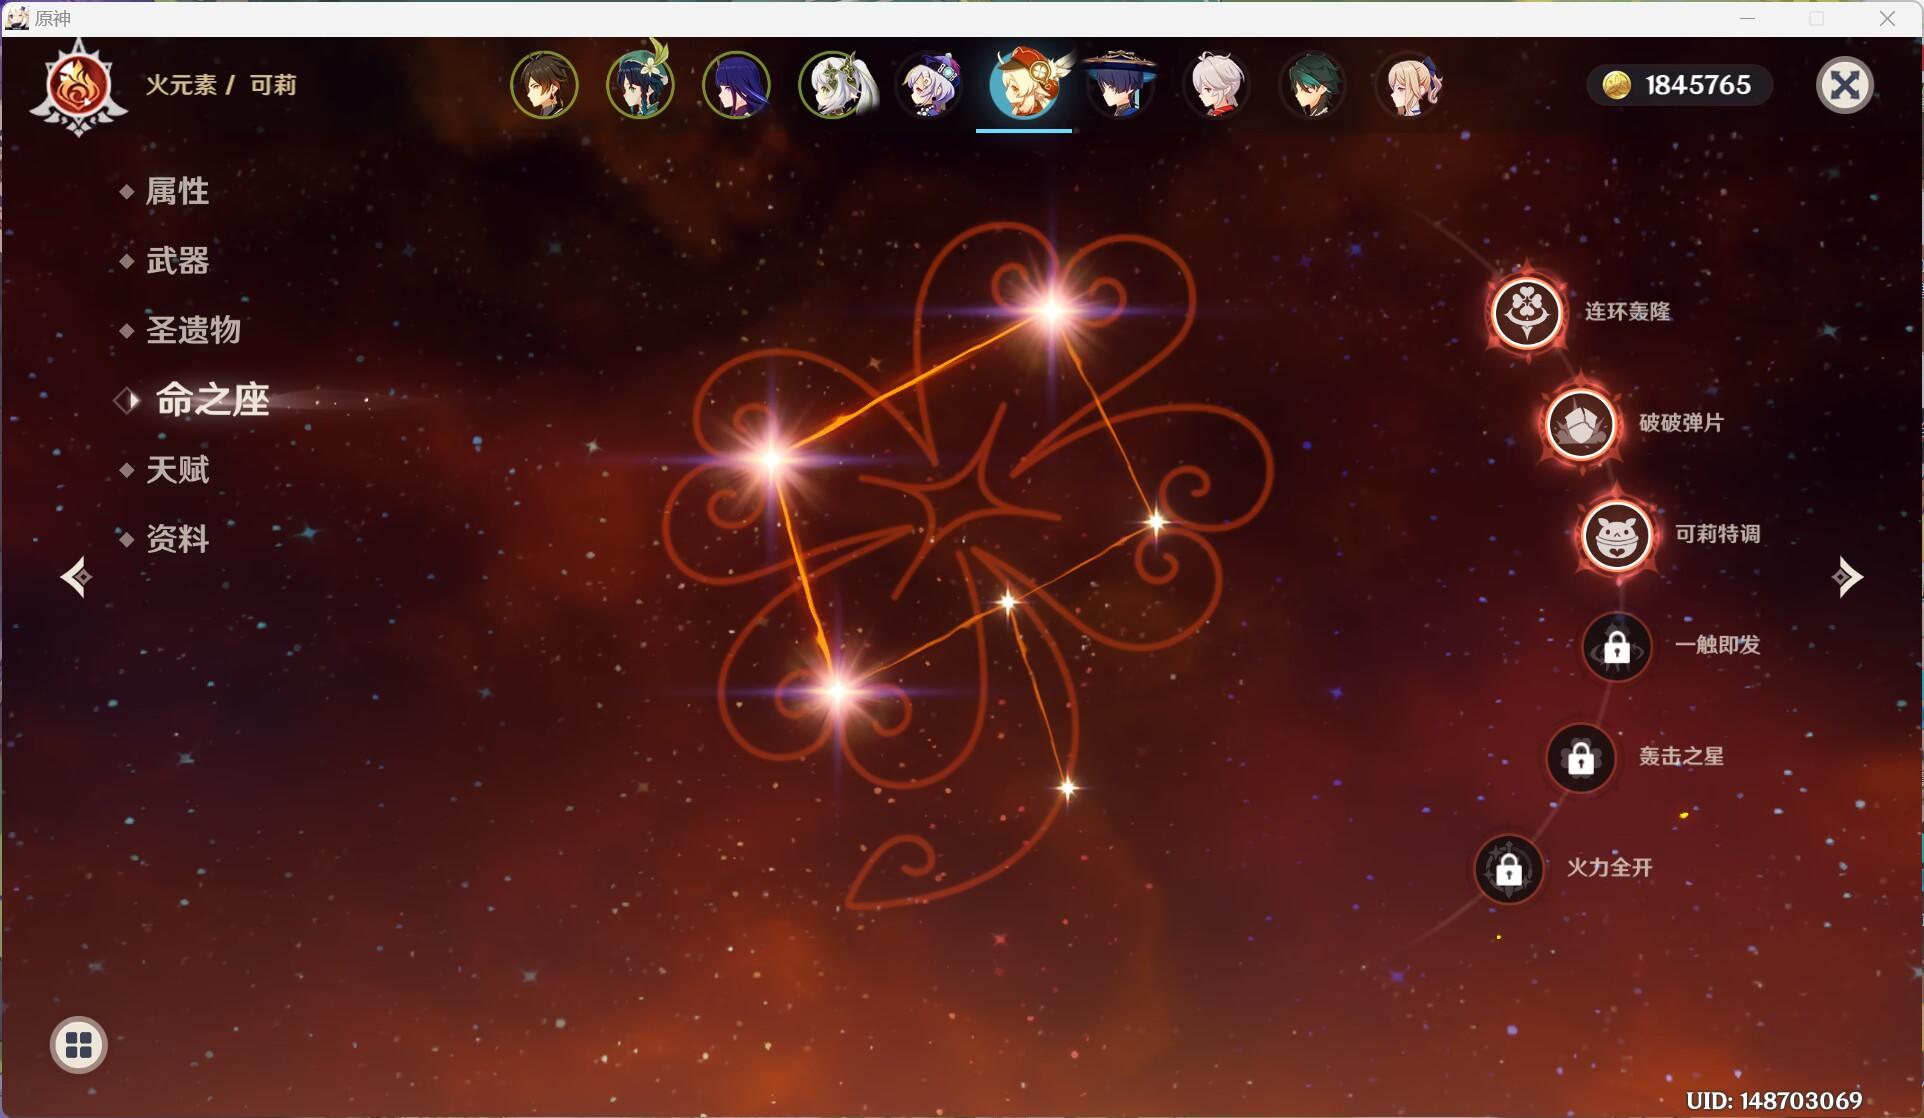Click the 一触即发 label text
Image resolution: width=1924 pixels, height=1118 pixels.
click(x=1717, y=645)
